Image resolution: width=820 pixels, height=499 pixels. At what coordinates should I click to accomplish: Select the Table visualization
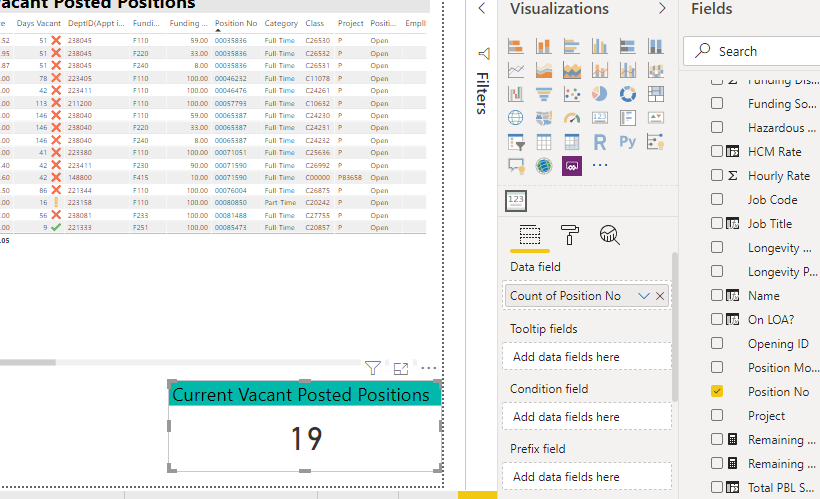coord(544,142)
